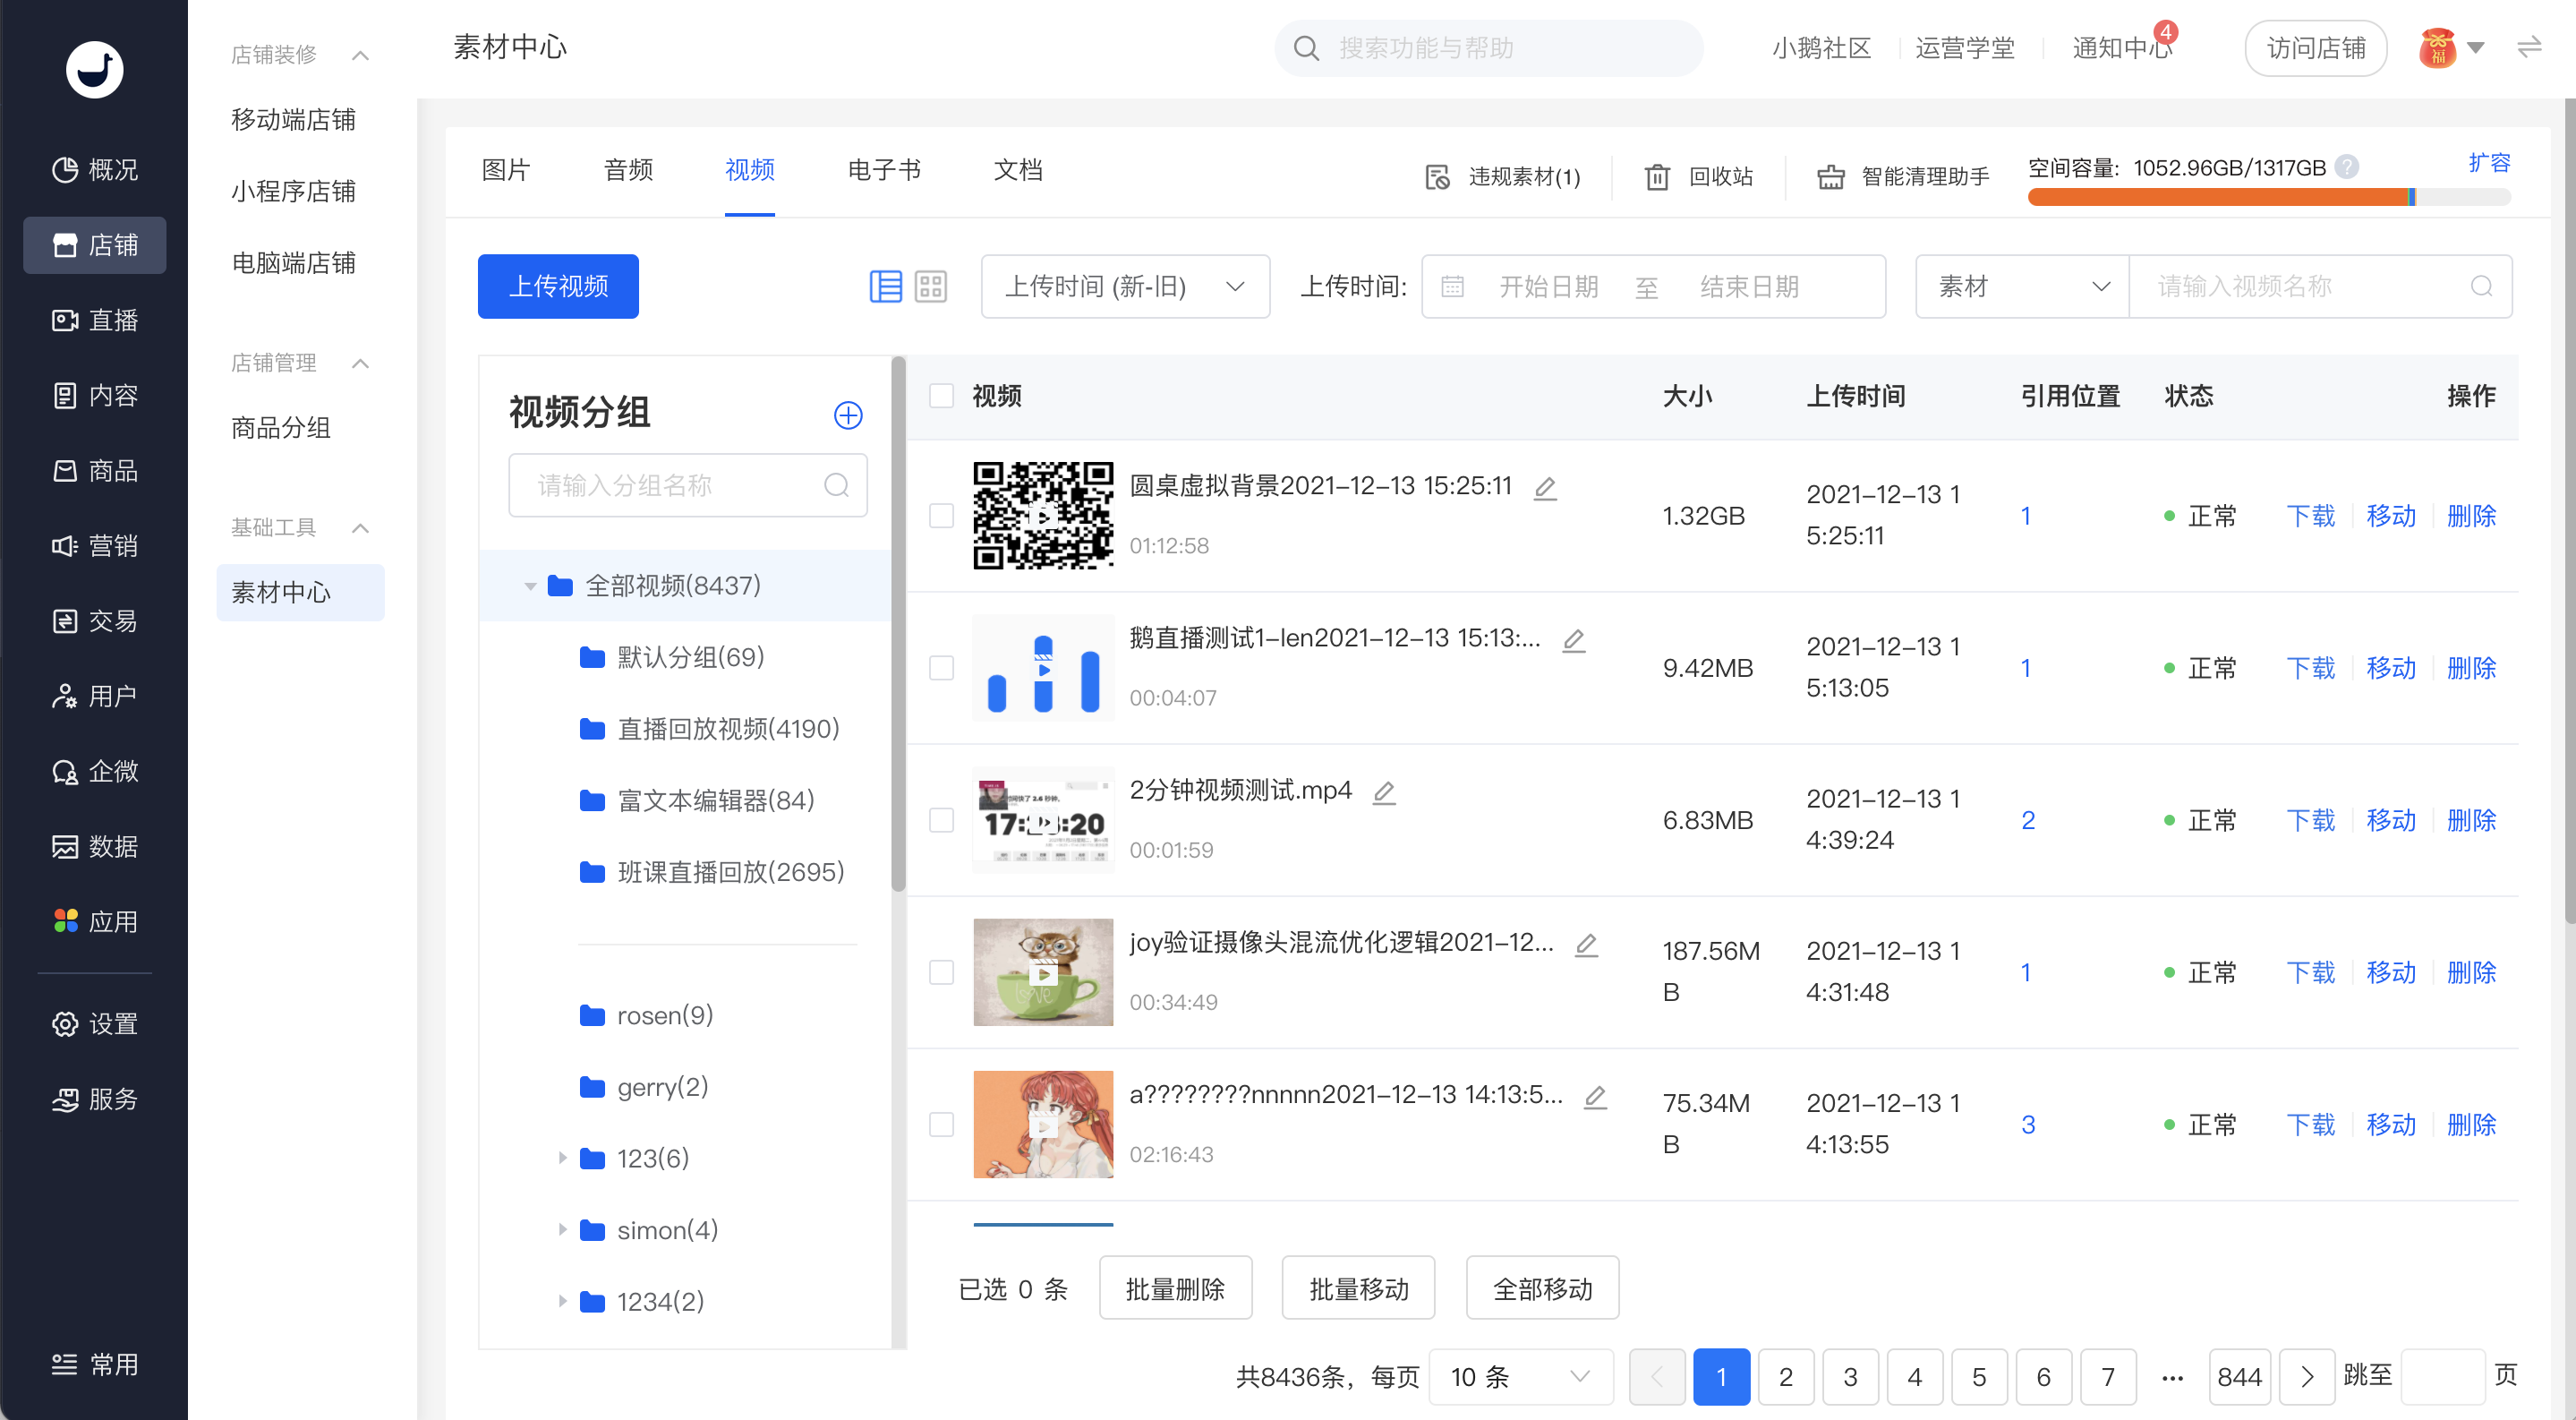This screenshot has width=2576, height=1420.
Task: Click search icon in video name field
Action: coord(2482,287)
